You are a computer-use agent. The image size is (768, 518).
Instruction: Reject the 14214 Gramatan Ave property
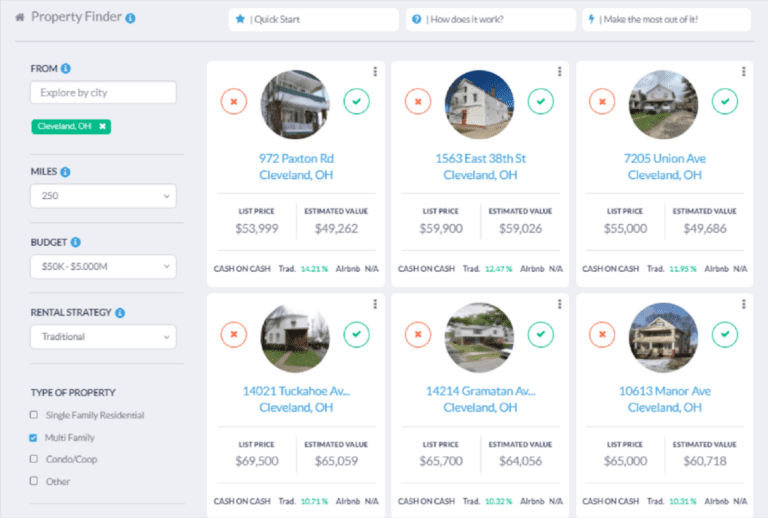point(417,333)
